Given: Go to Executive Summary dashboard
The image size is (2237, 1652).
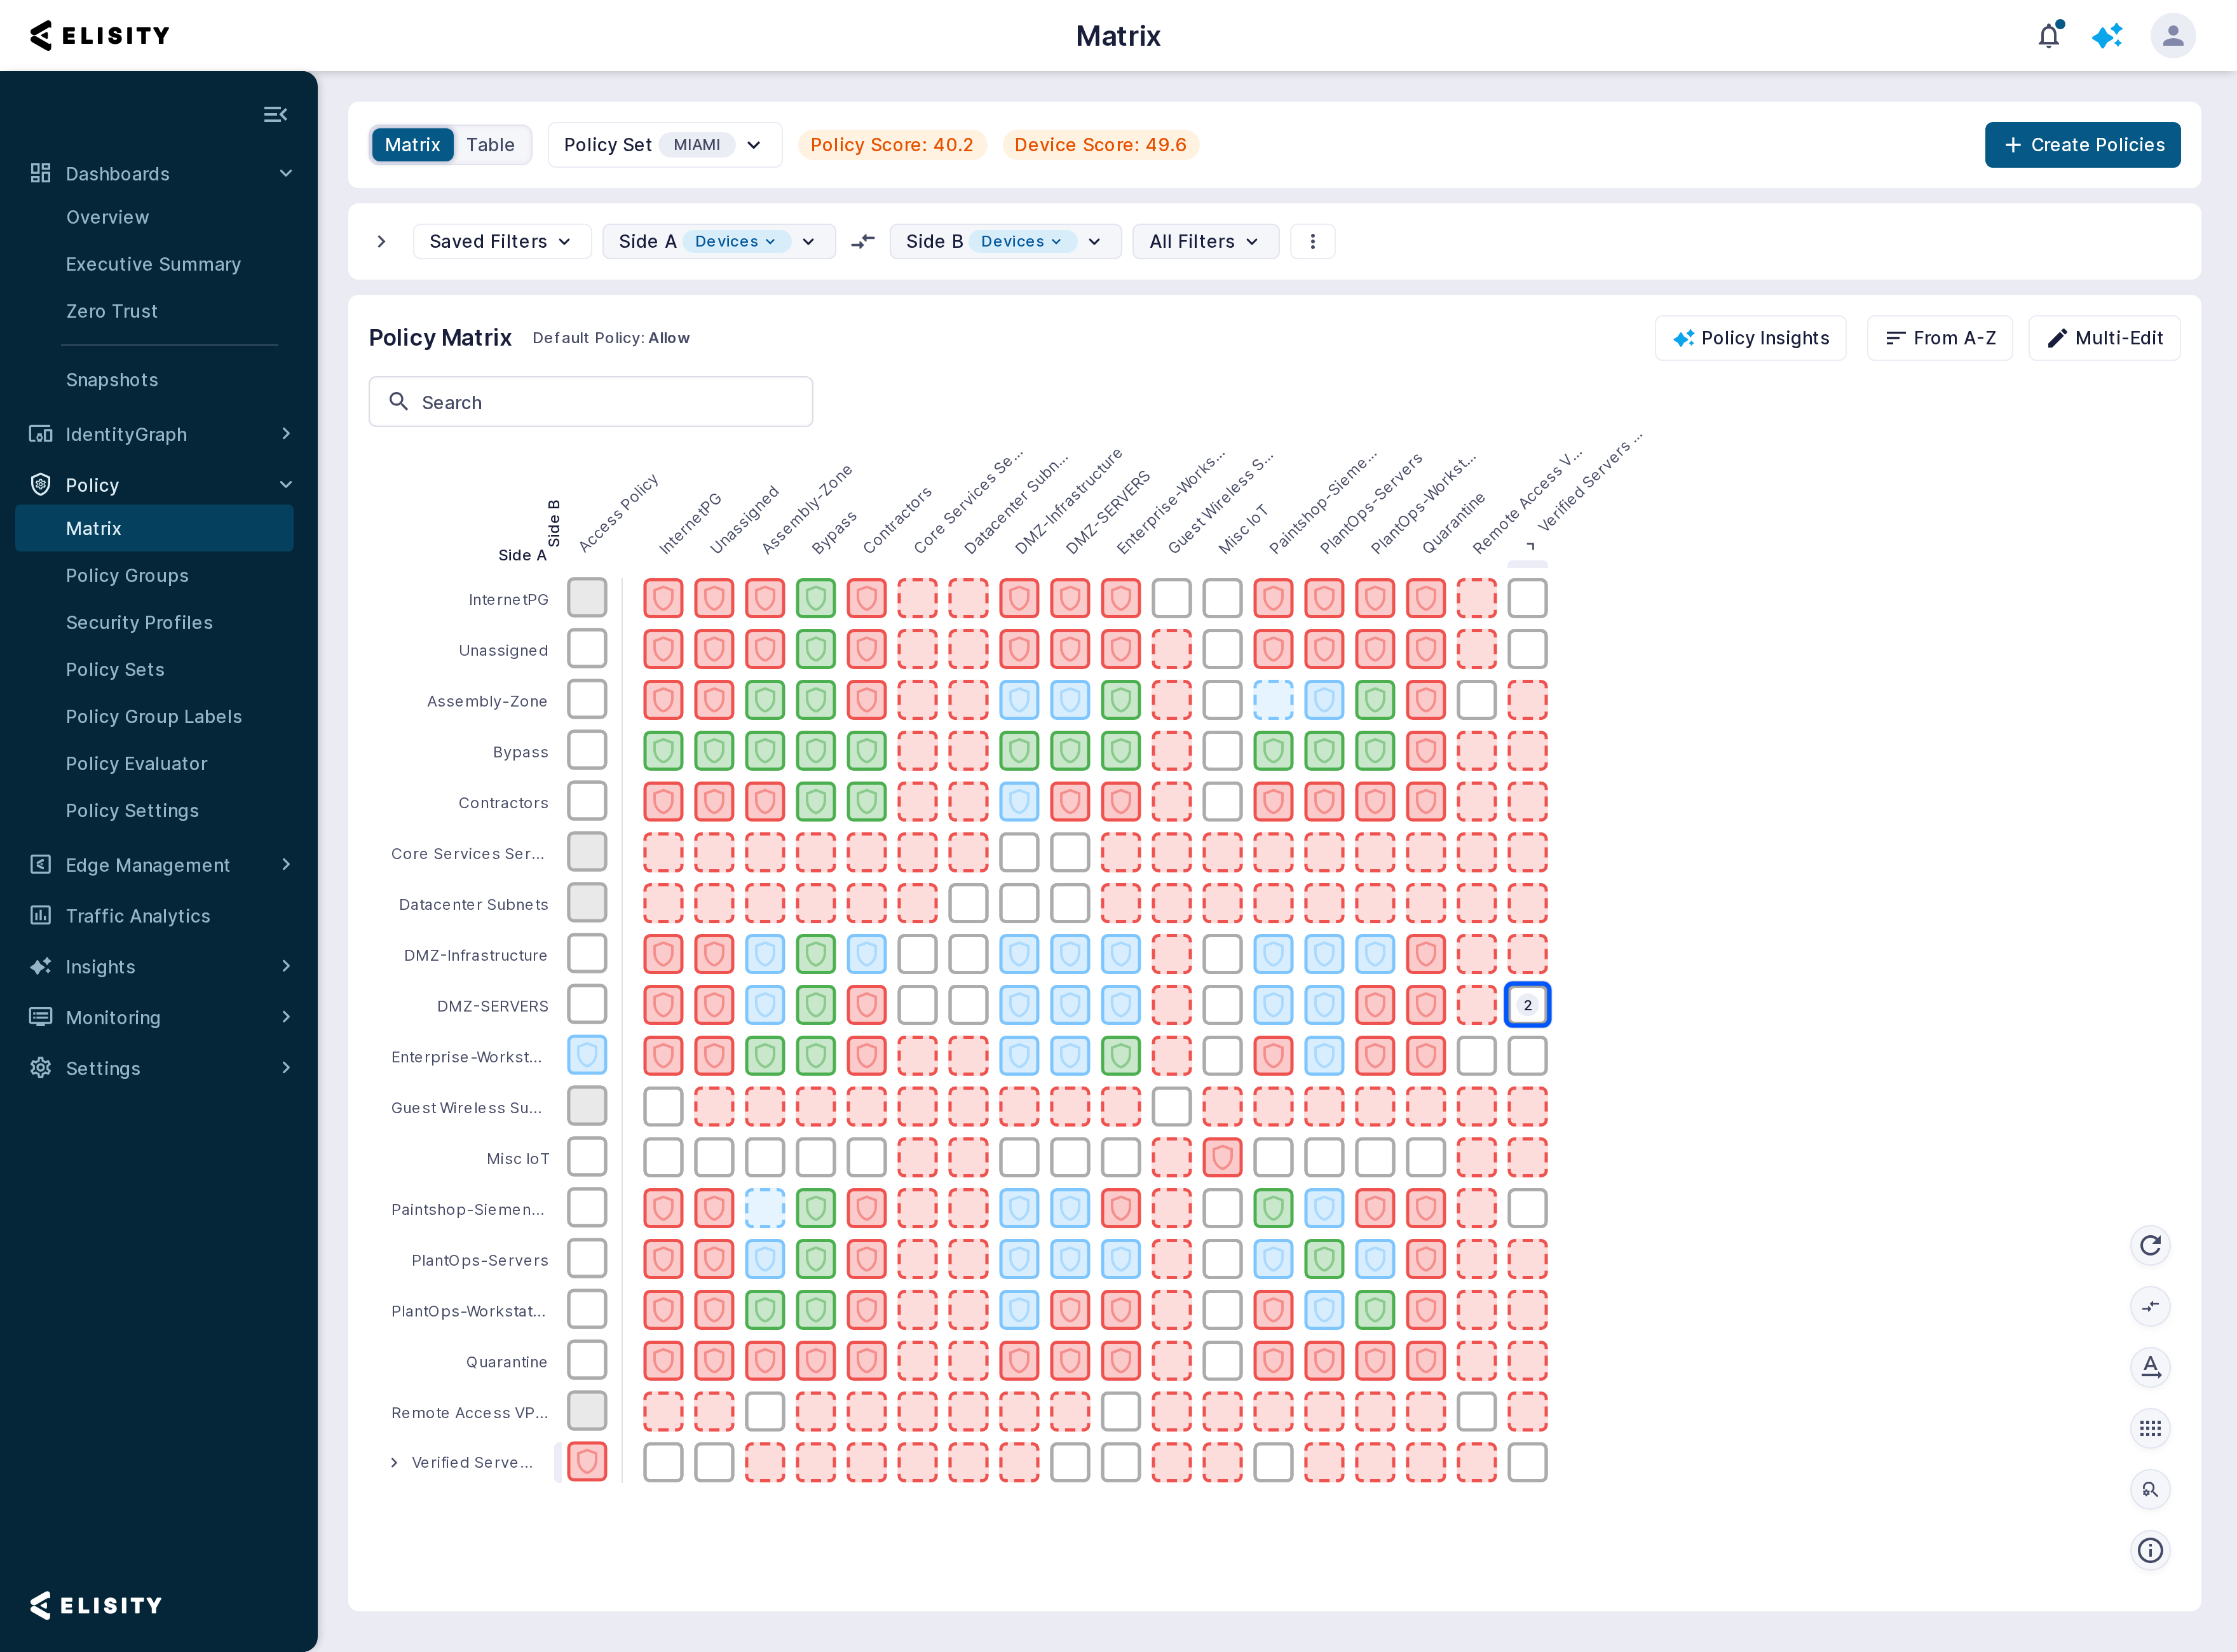Looking at the screenshot, I should 153,264.
